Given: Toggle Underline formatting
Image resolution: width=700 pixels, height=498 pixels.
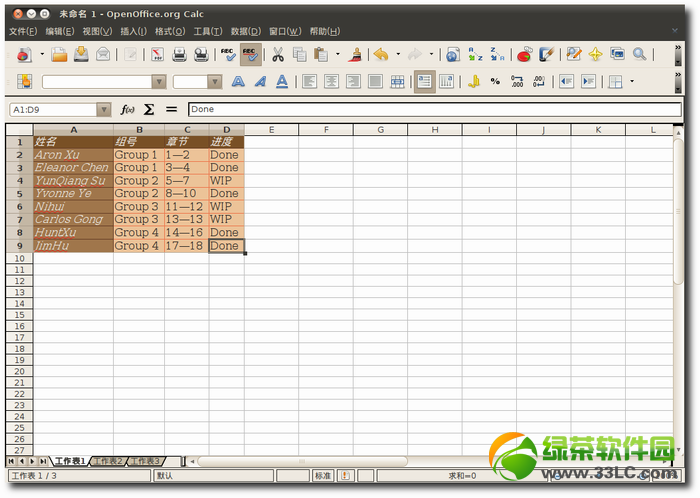Looking at the screenshot, I should 282,82.
